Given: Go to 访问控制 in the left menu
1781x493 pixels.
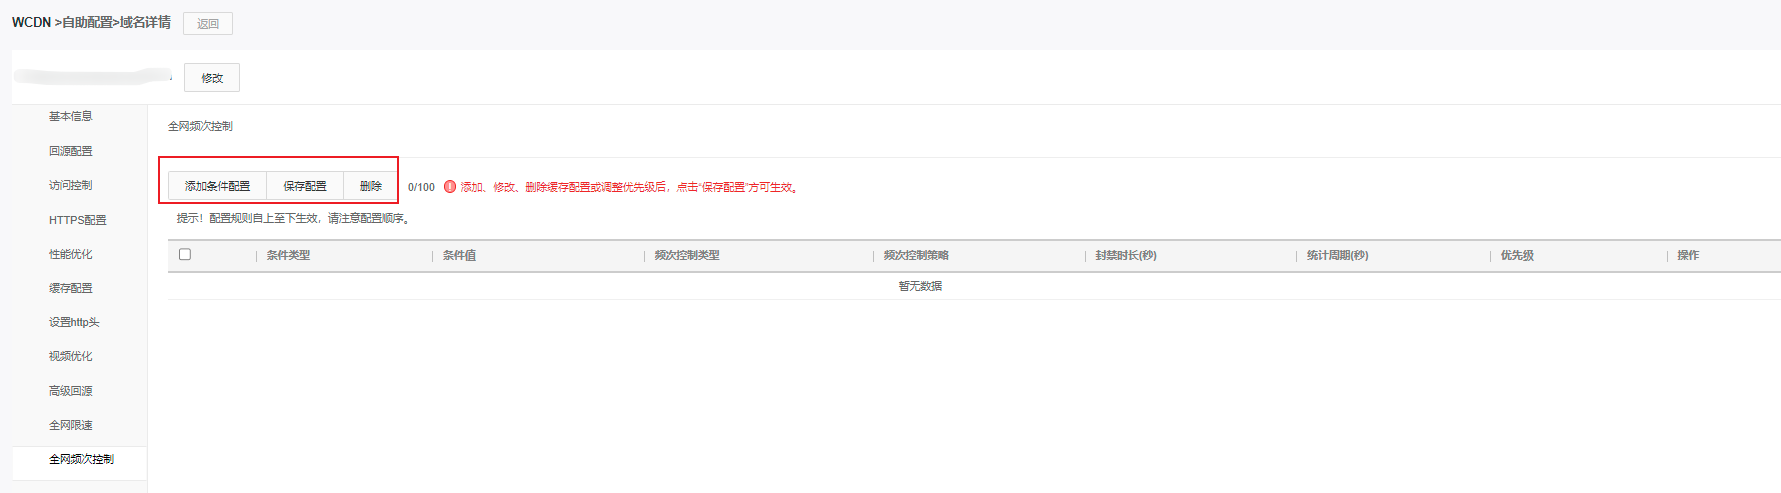Looking at the screenshot, I should click(x=70, y=185).
